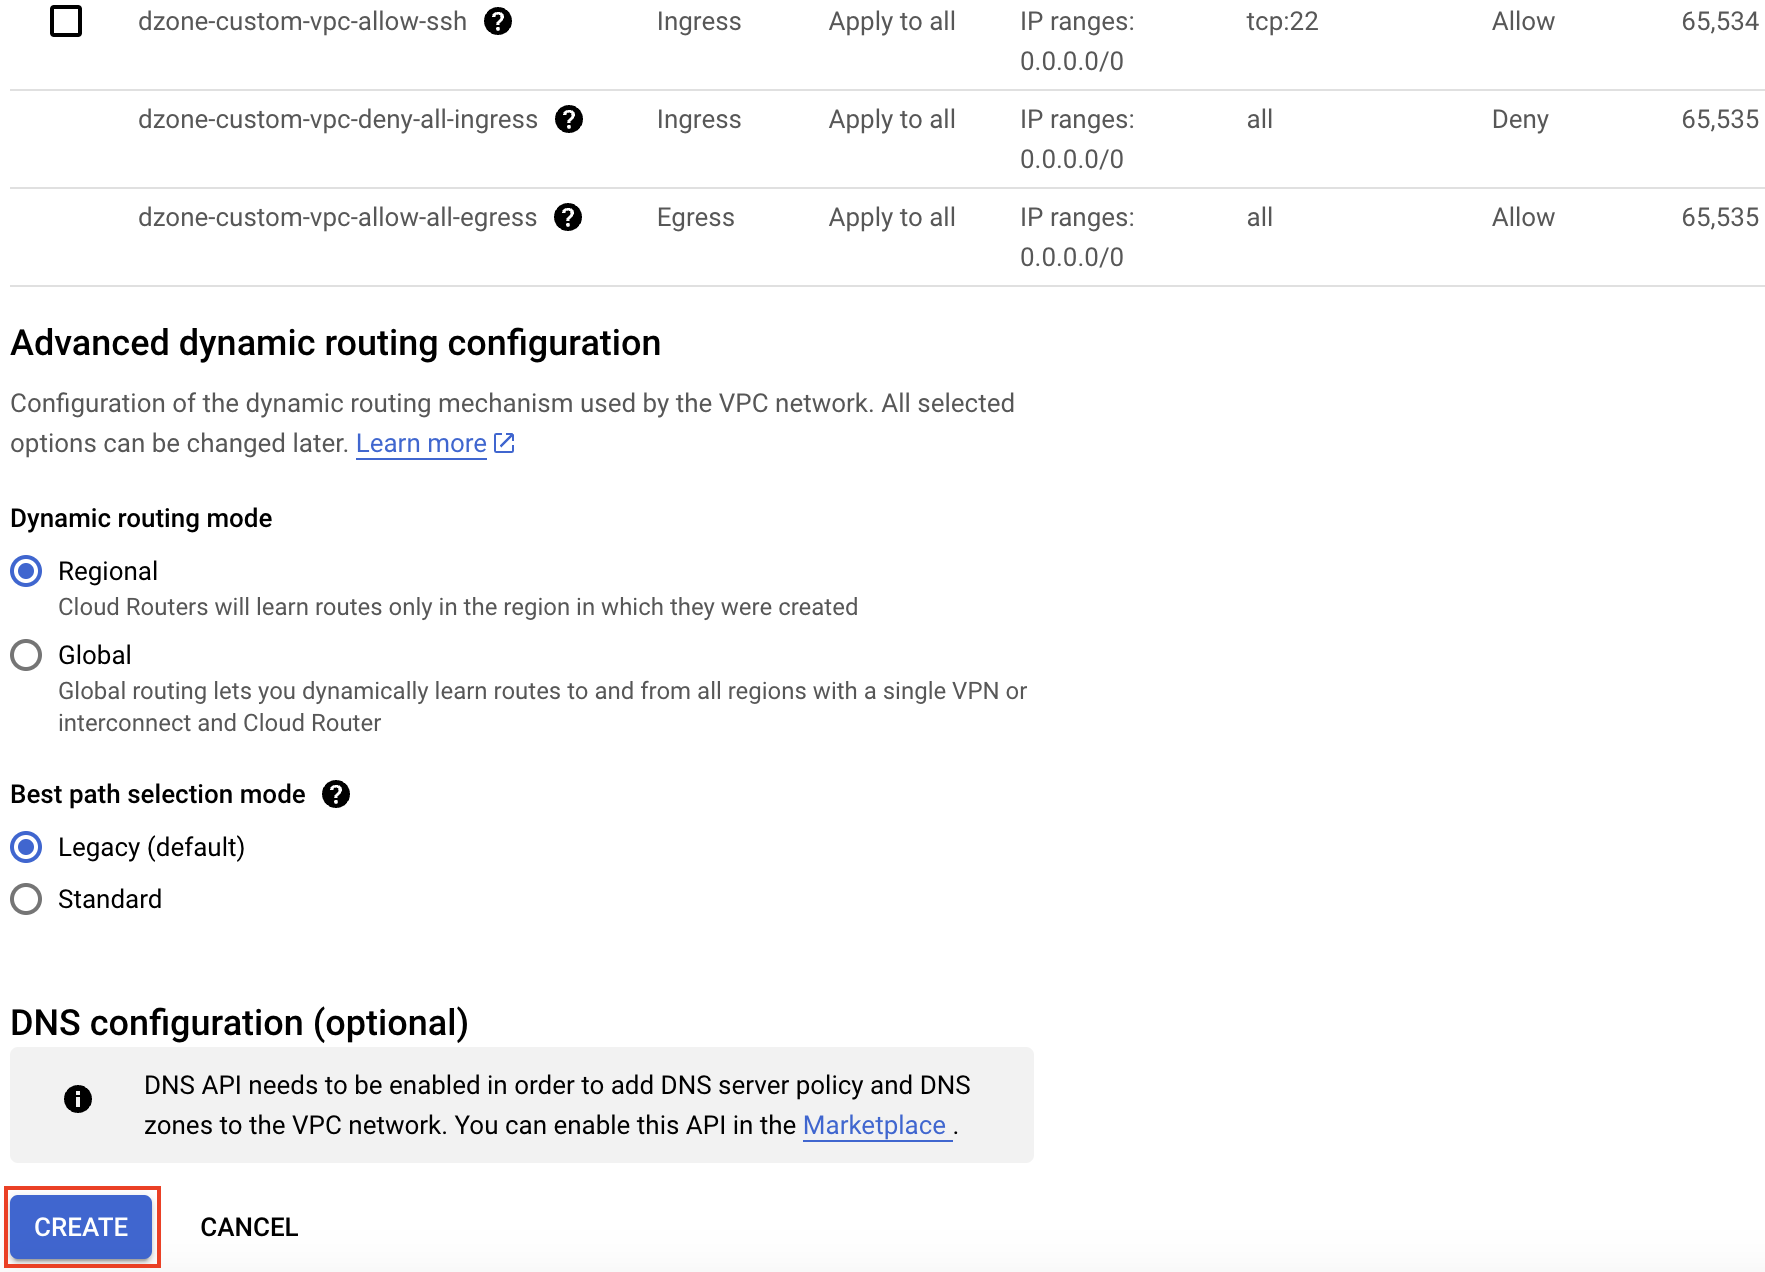Image resolution: width=1765 pixels, height=1272 pixels.
Task: Select Regional dynamic routing mode
Action: pyautogui.click(x=25, y=571)
